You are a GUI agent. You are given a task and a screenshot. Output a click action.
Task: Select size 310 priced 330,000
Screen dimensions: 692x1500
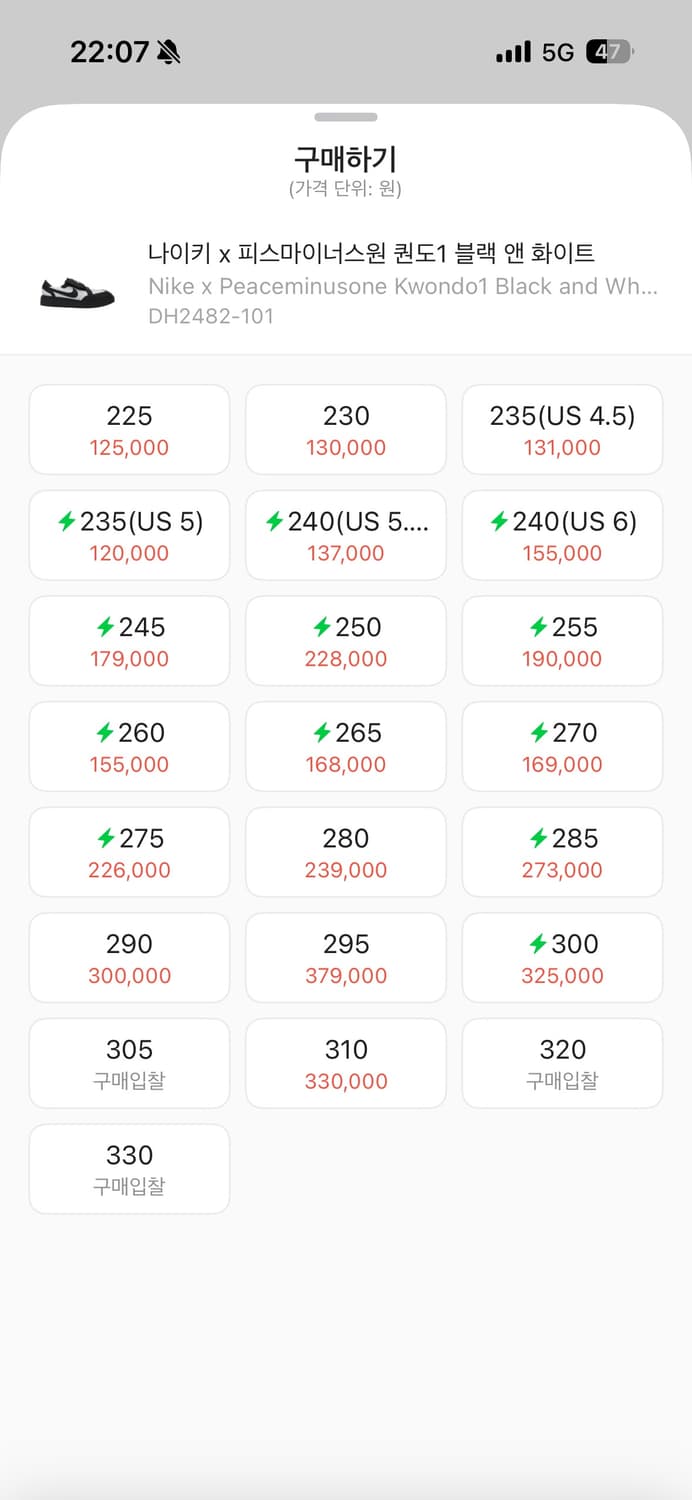click(x=345, y=1063)
